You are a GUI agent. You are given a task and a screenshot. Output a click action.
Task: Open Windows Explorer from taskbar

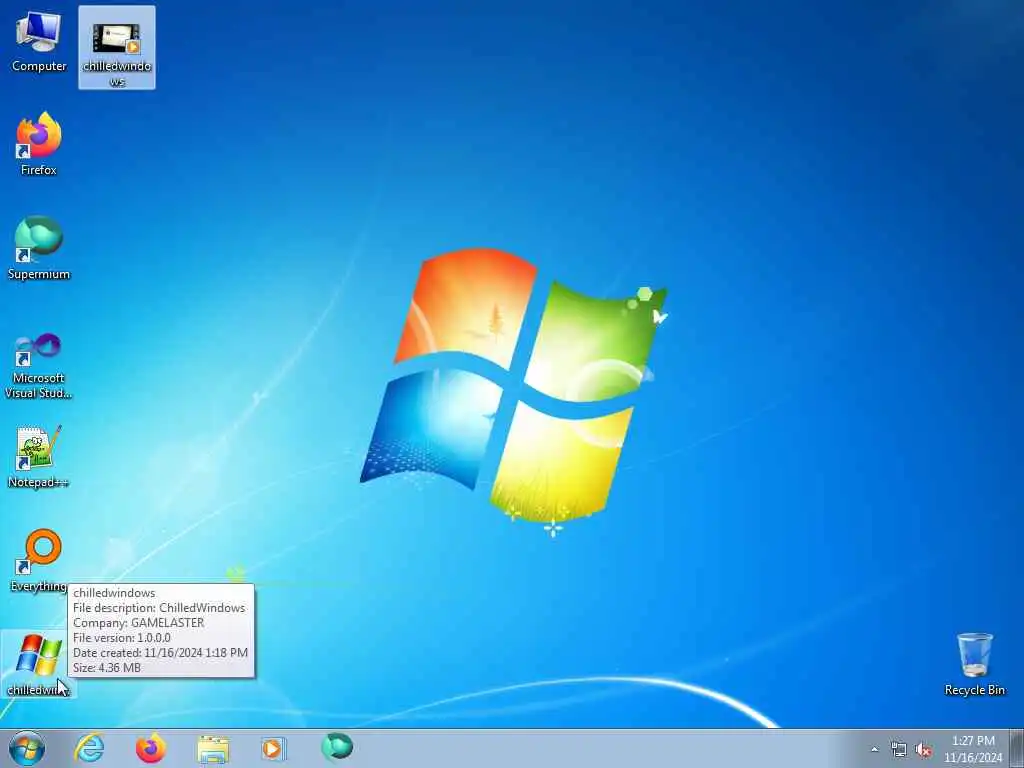[x=213, y=748]
